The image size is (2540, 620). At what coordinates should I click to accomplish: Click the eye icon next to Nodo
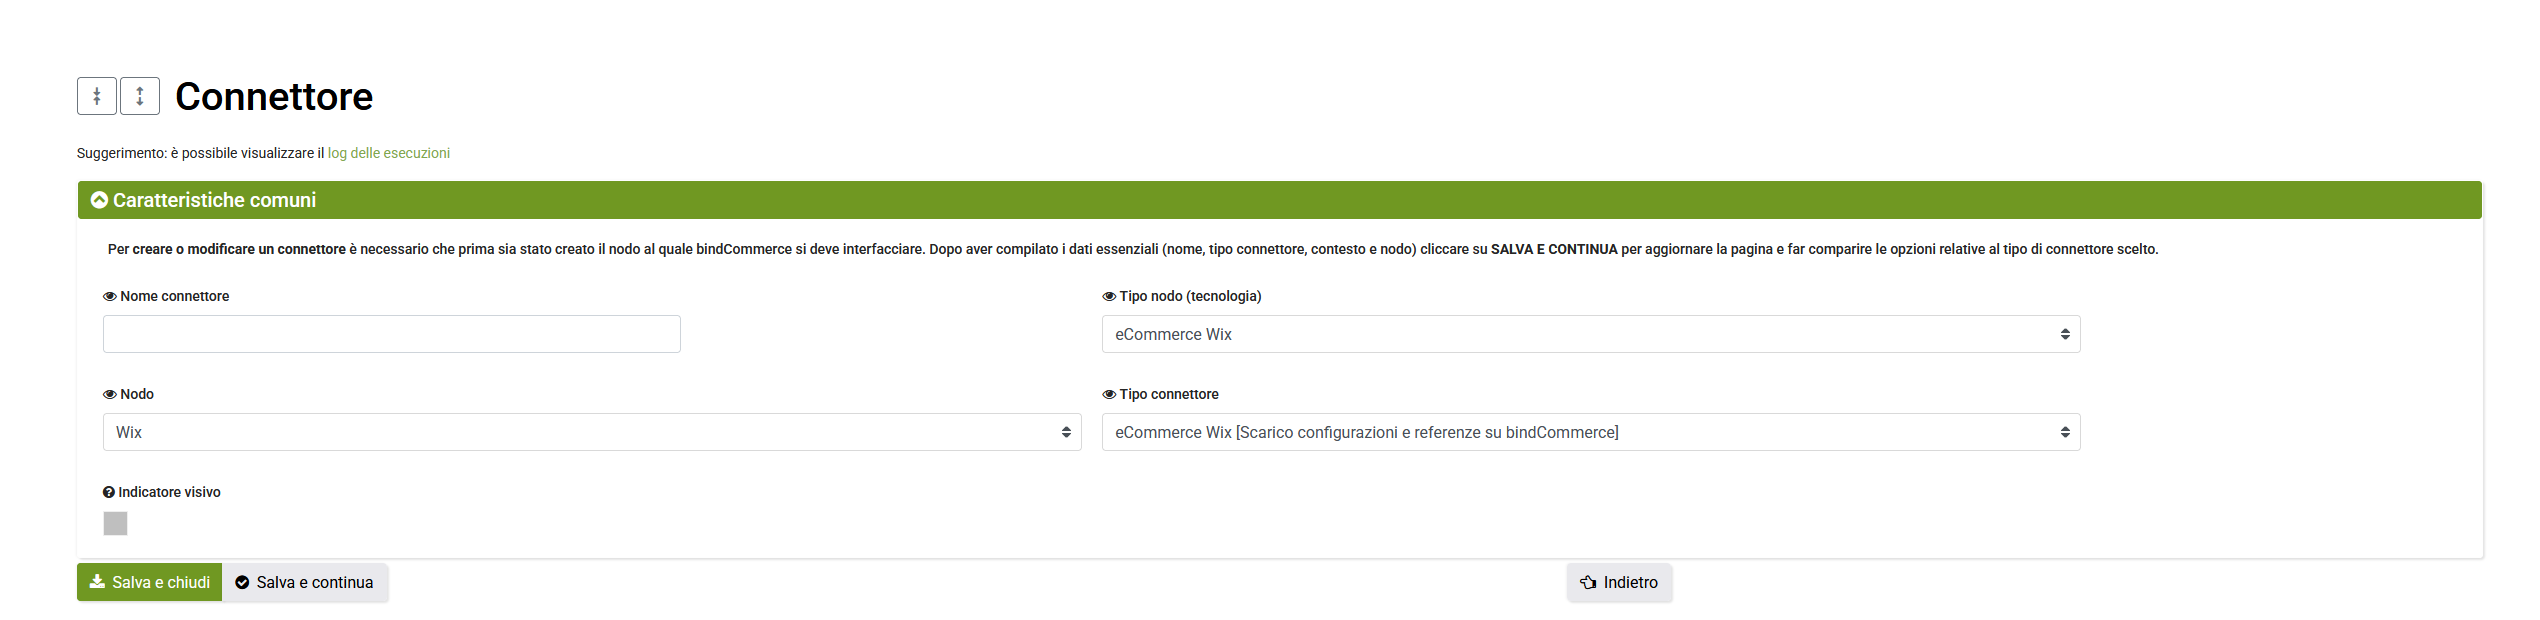[110, 395]
